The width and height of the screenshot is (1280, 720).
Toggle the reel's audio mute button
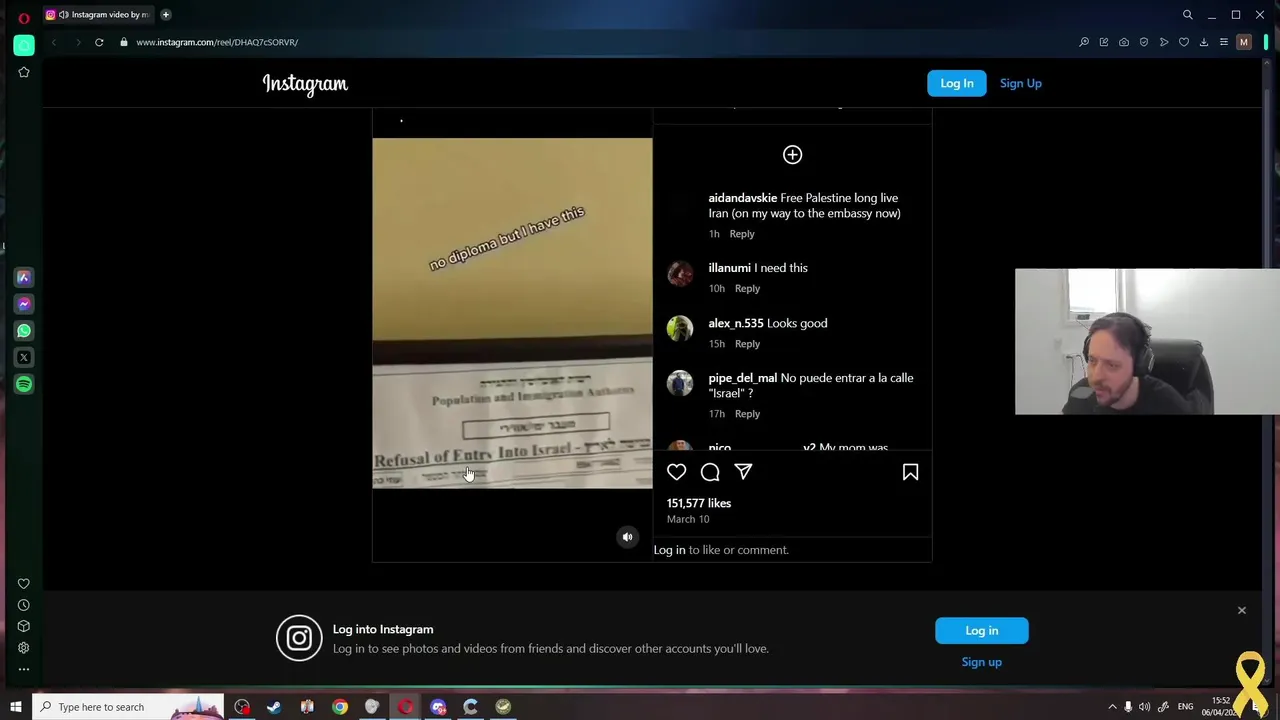[x=628, y=537]
